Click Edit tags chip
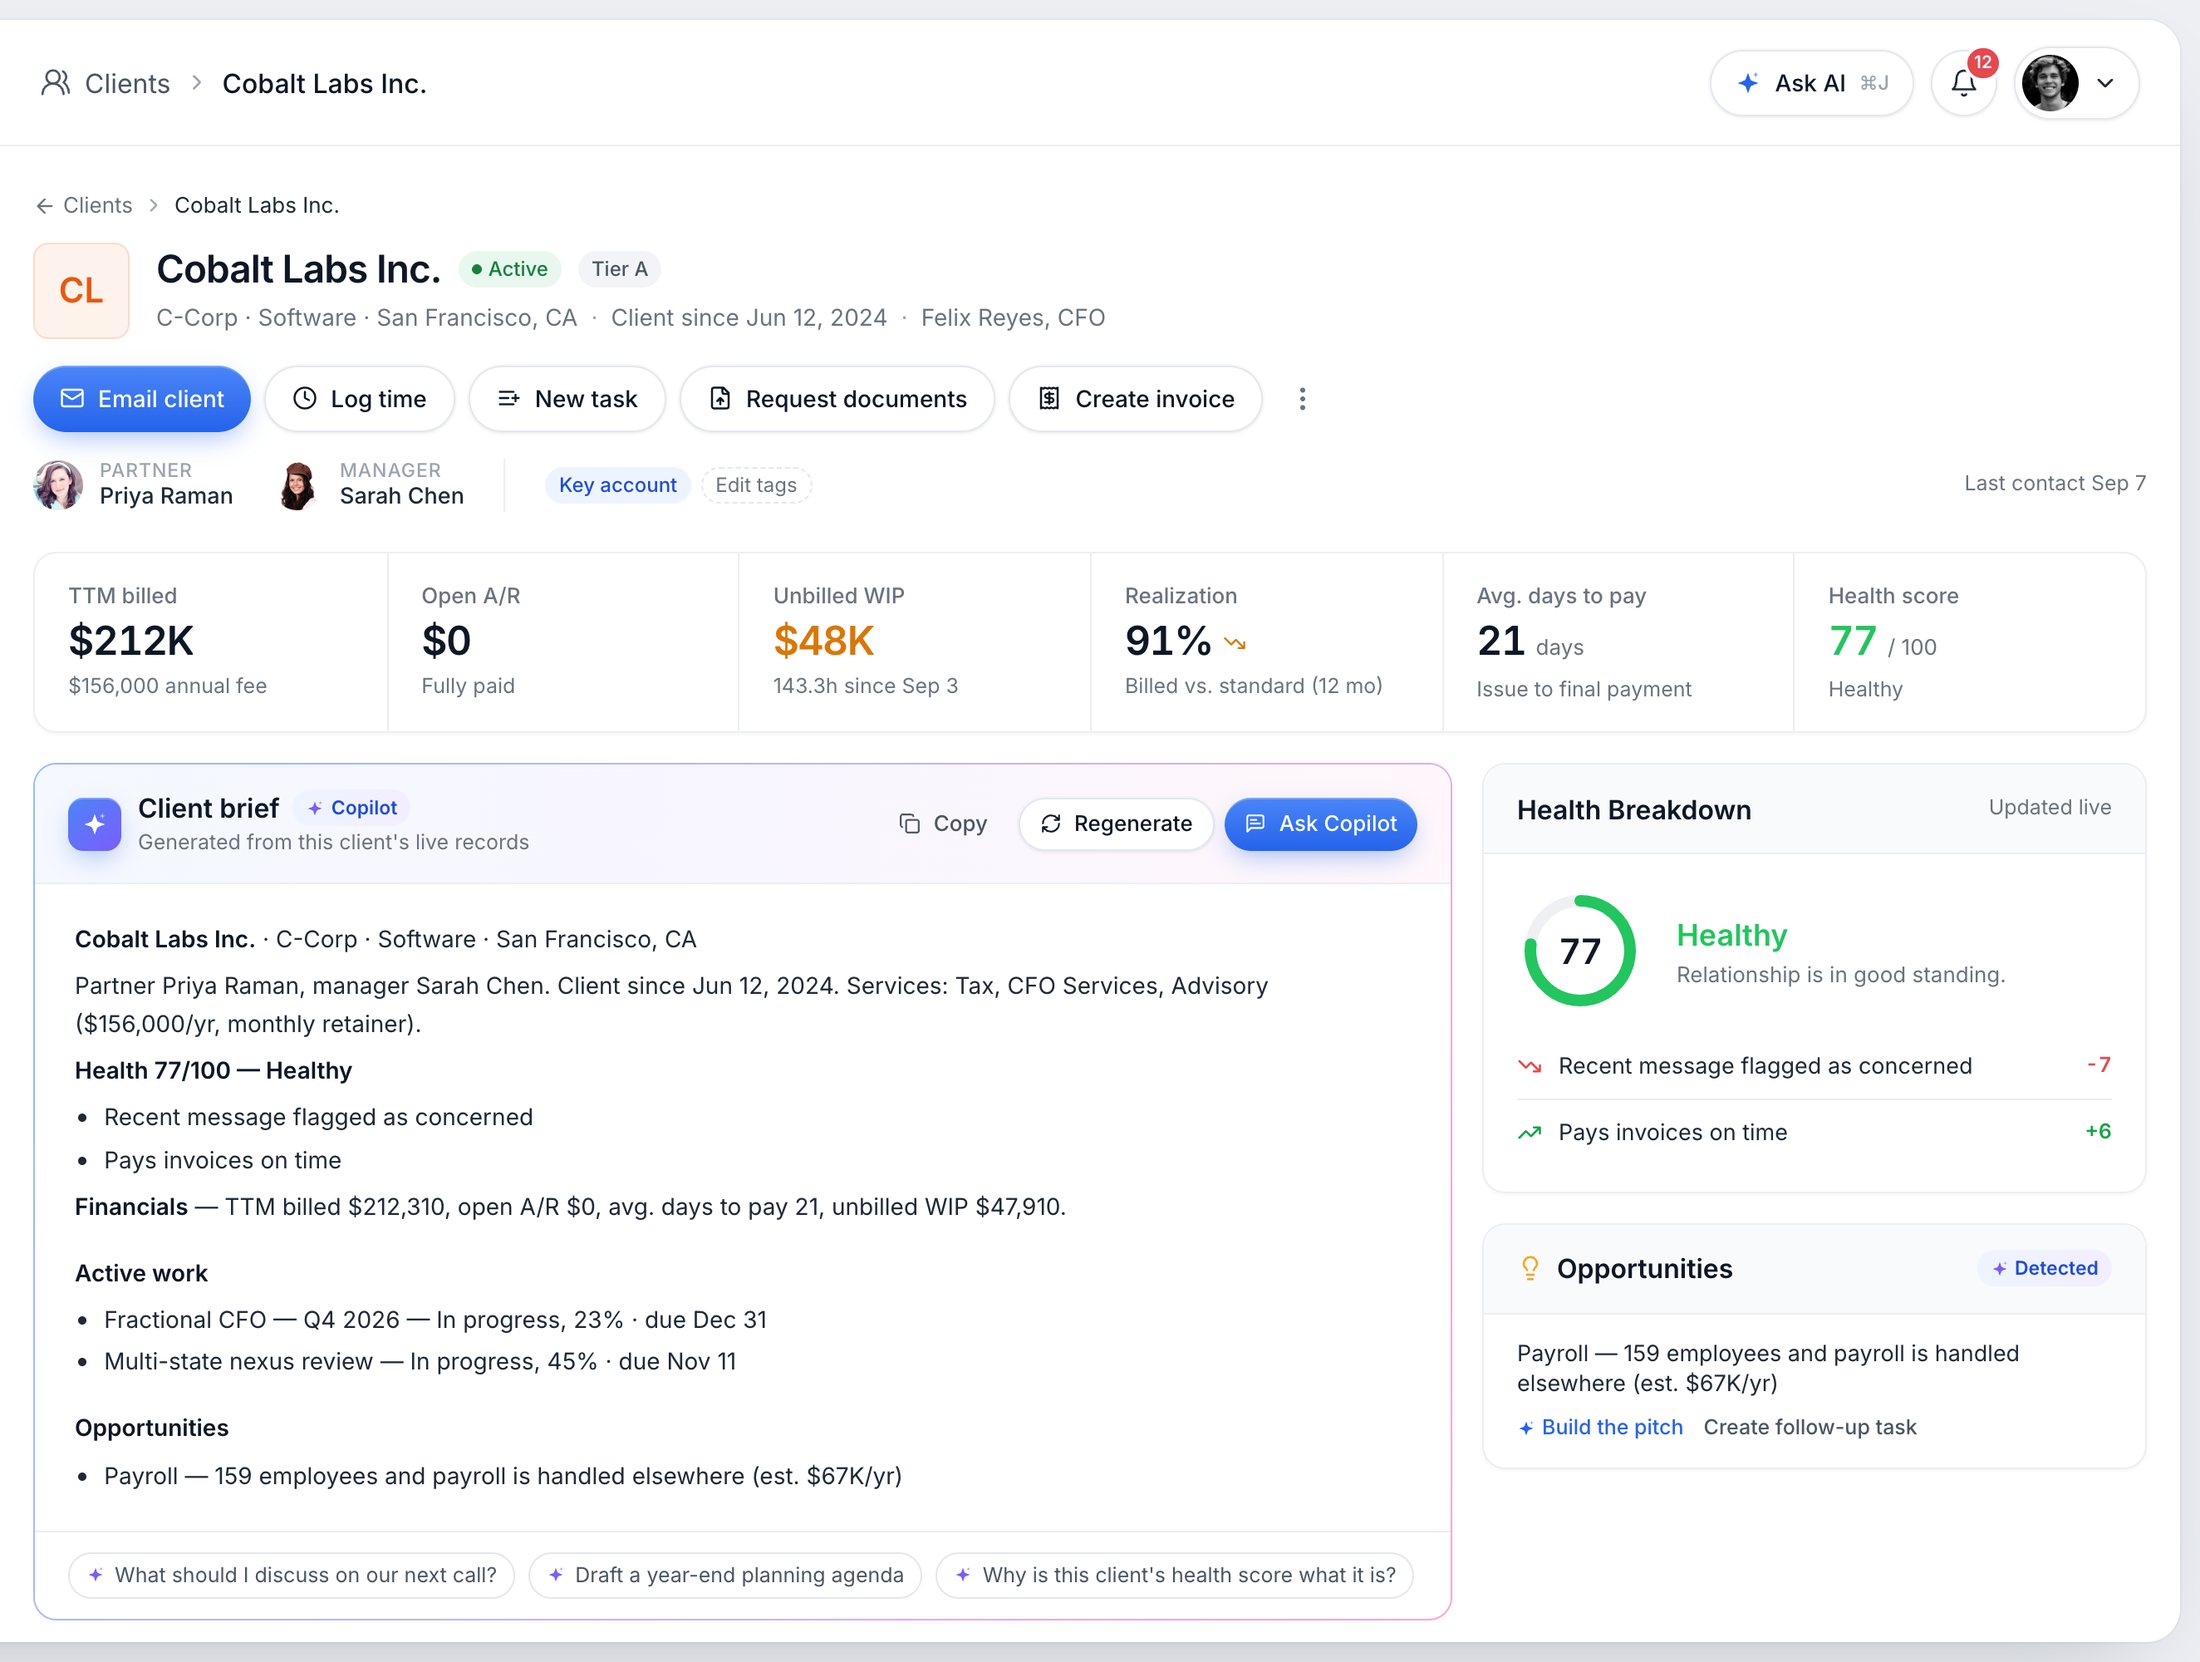Viewport: 2200px width, 1662px height. pyautogui.click(x=756, y=485)
